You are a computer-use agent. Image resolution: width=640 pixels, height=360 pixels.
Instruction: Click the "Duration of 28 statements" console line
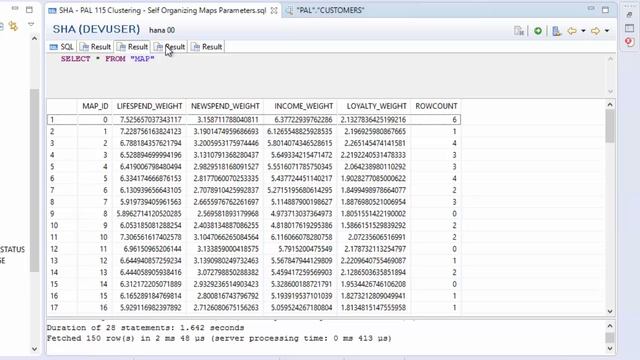pyautogui.click(x=145, y=328)
